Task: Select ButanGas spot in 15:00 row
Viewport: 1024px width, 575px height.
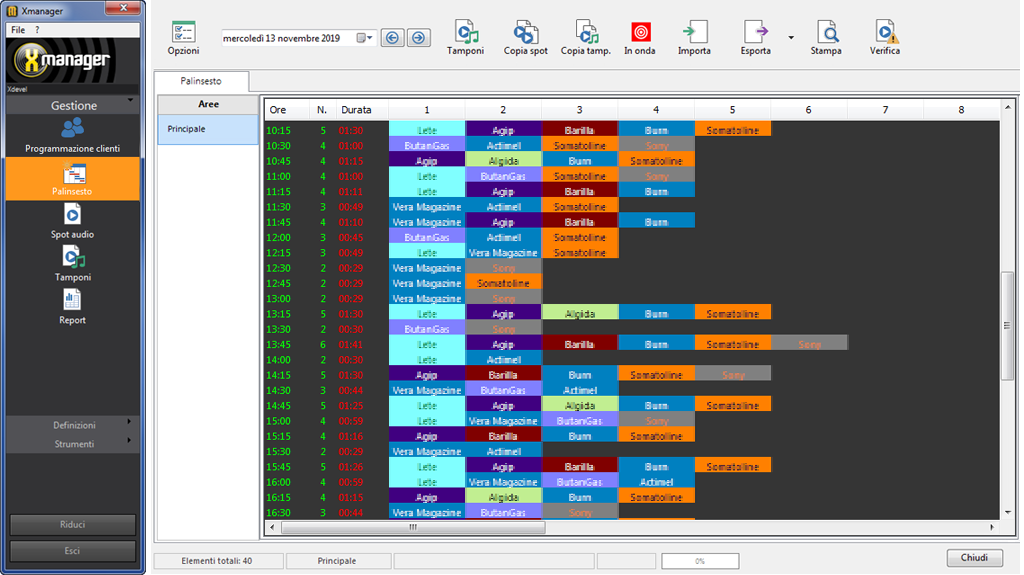Action: coord(580,421)
